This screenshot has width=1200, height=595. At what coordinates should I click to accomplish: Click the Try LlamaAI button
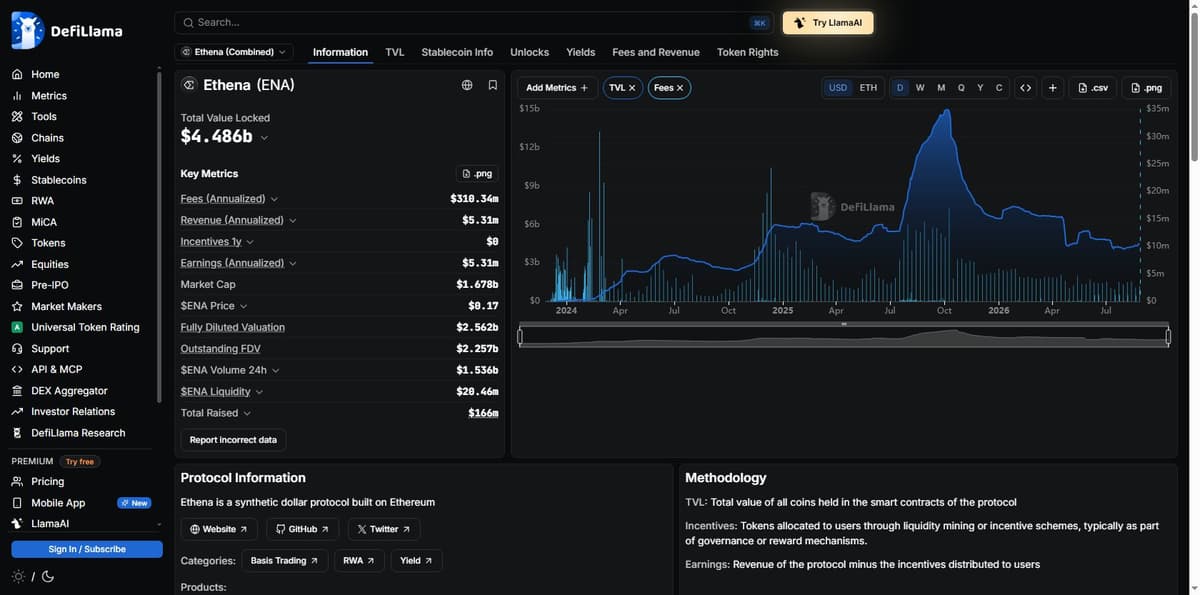828,23
